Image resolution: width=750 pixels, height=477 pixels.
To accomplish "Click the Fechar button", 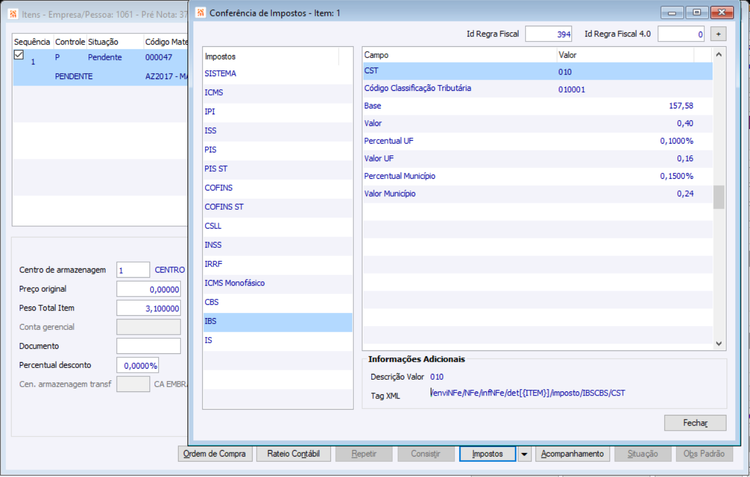I will pos(695,423).
